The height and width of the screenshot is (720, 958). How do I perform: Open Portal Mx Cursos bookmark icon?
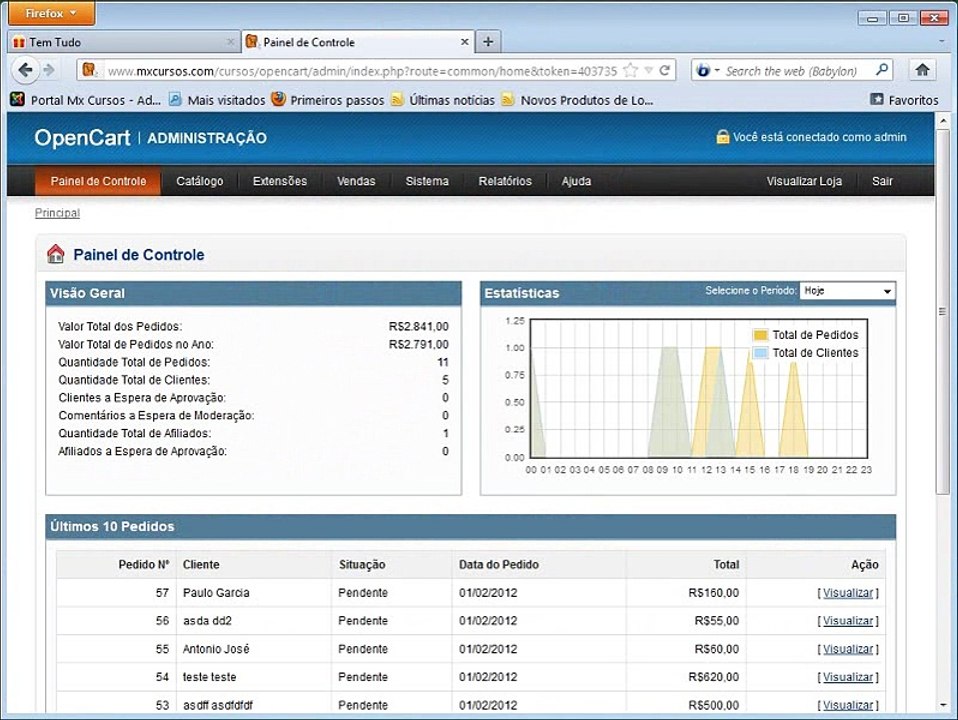pyautogui.click(x=18, y=99)
